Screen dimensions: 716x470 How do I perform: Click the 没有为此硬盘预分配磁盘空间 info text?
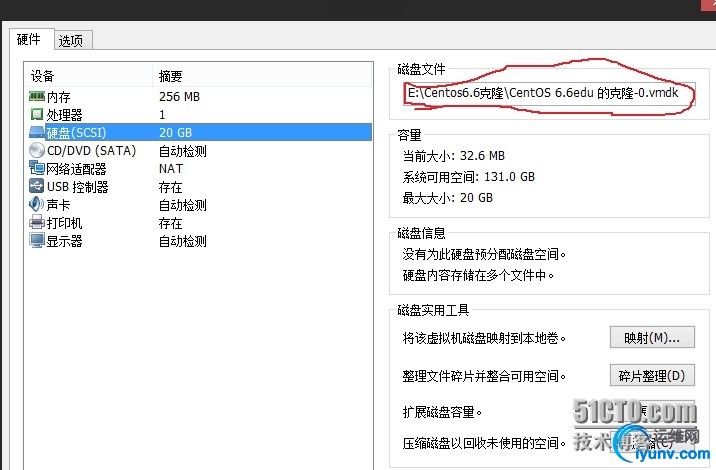[x=484, y=254]
